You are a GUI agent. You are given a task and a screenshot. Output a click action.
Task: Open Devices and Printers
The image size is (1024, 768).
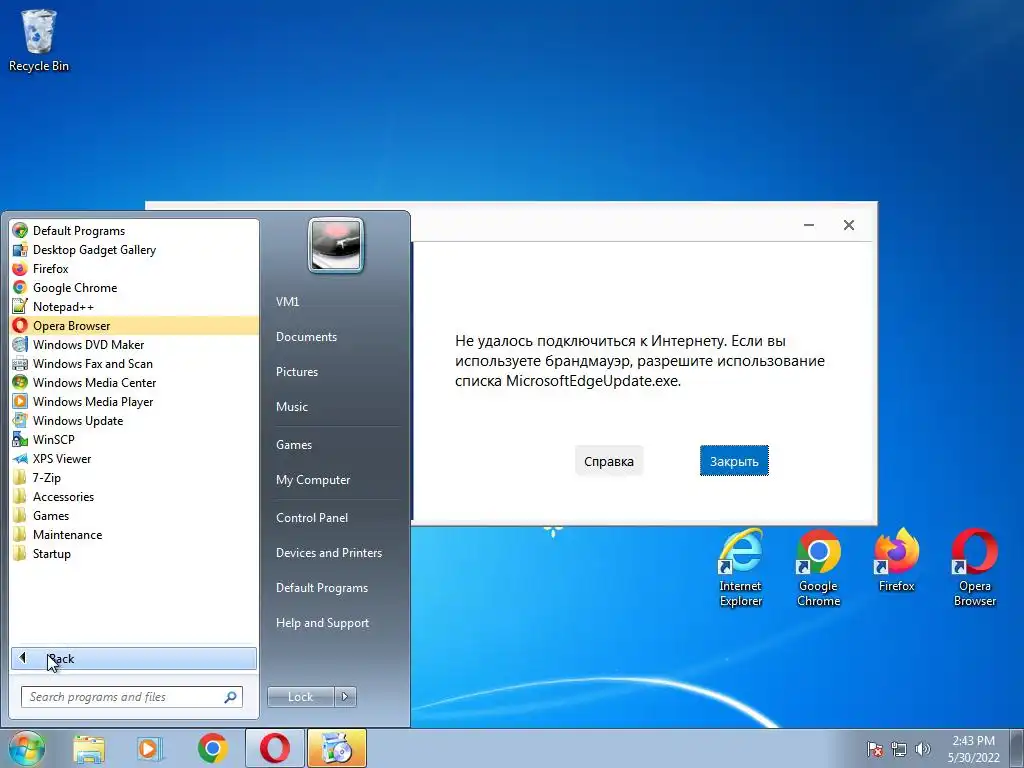pos(328,552)
